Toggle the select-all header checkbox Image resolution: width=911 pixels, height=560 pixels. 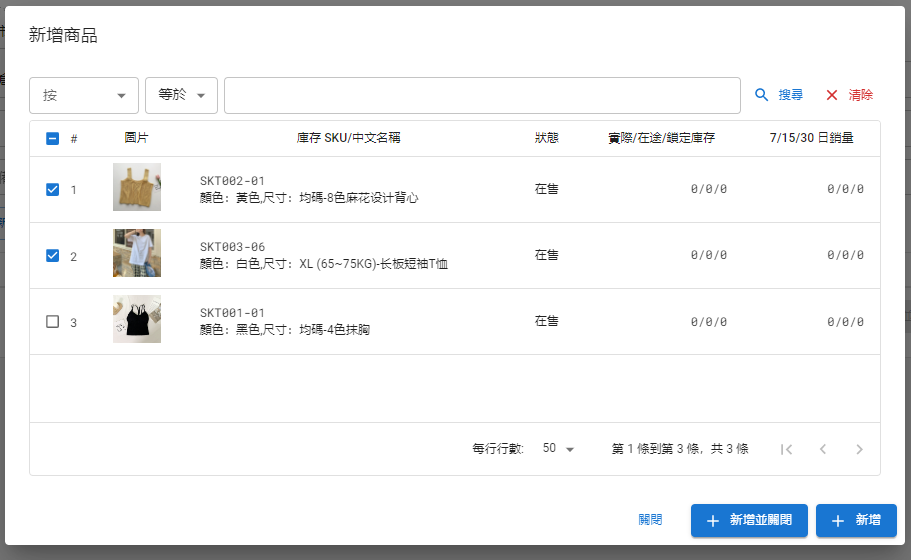[52, 138]
